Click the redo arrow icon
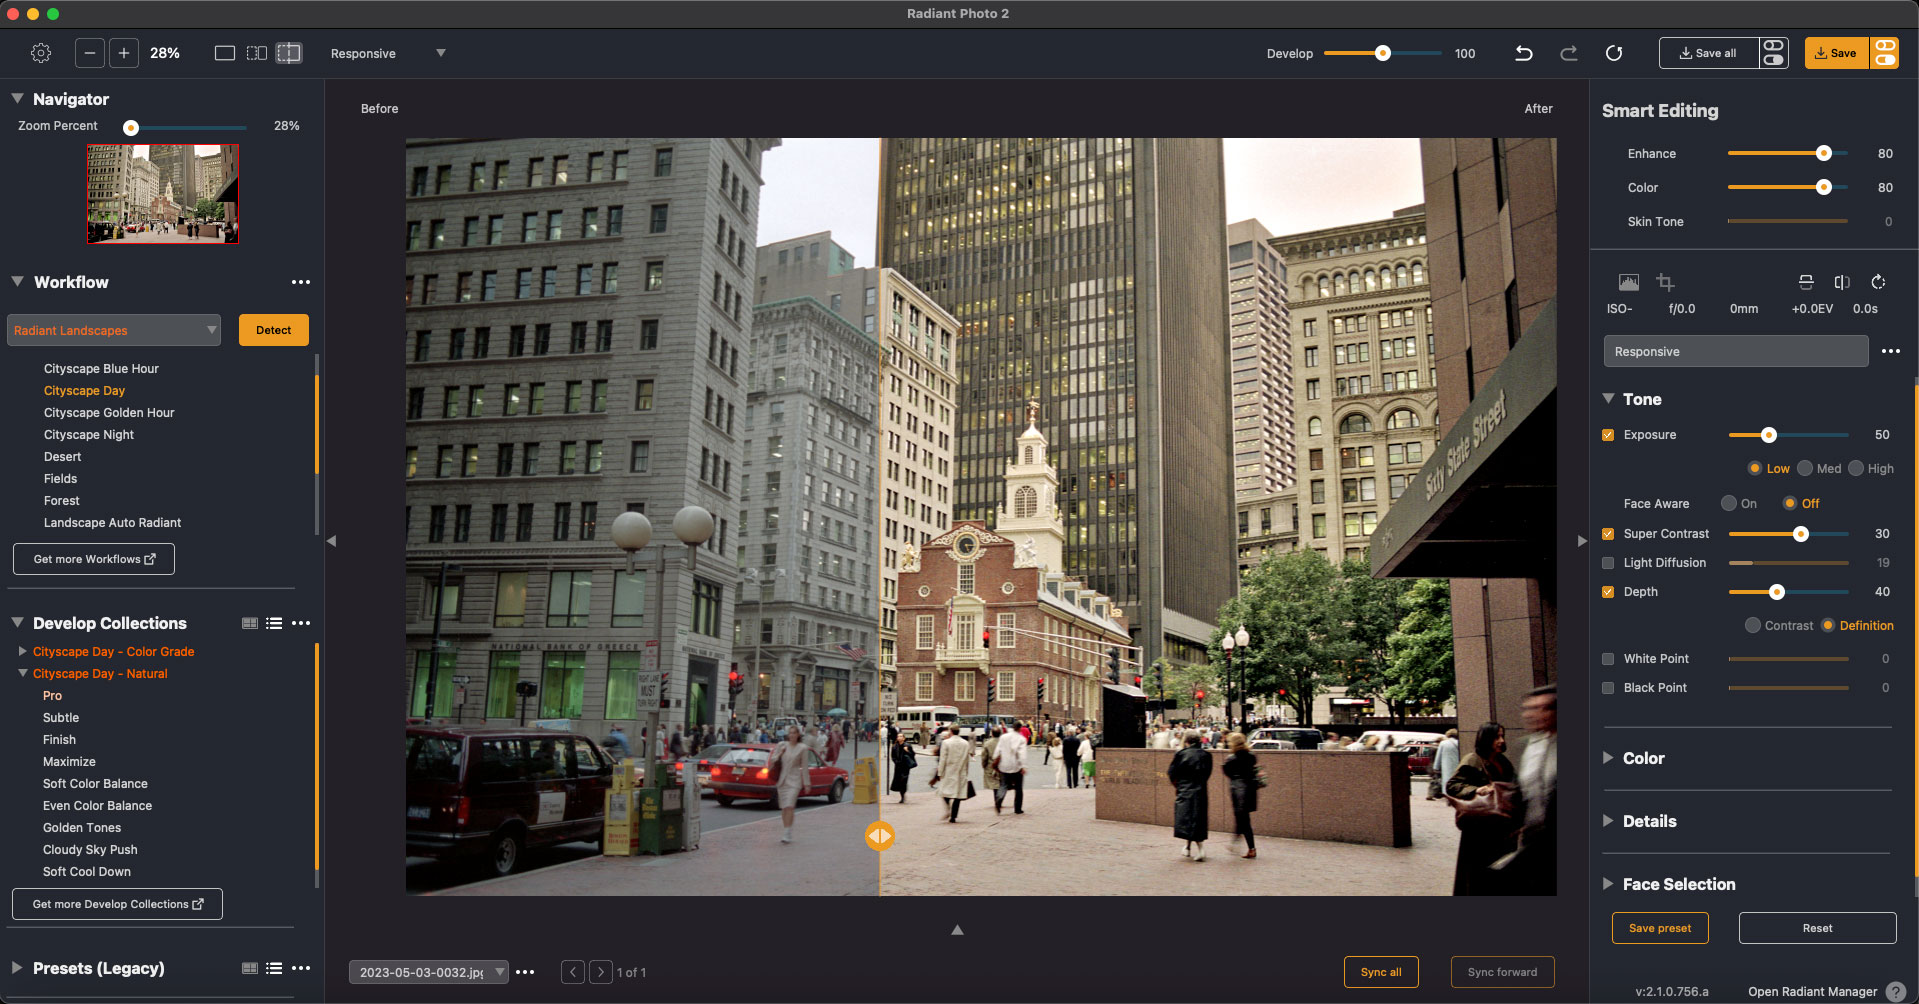Viewport: 1919px width, 1004px height. coord(1568,53)
